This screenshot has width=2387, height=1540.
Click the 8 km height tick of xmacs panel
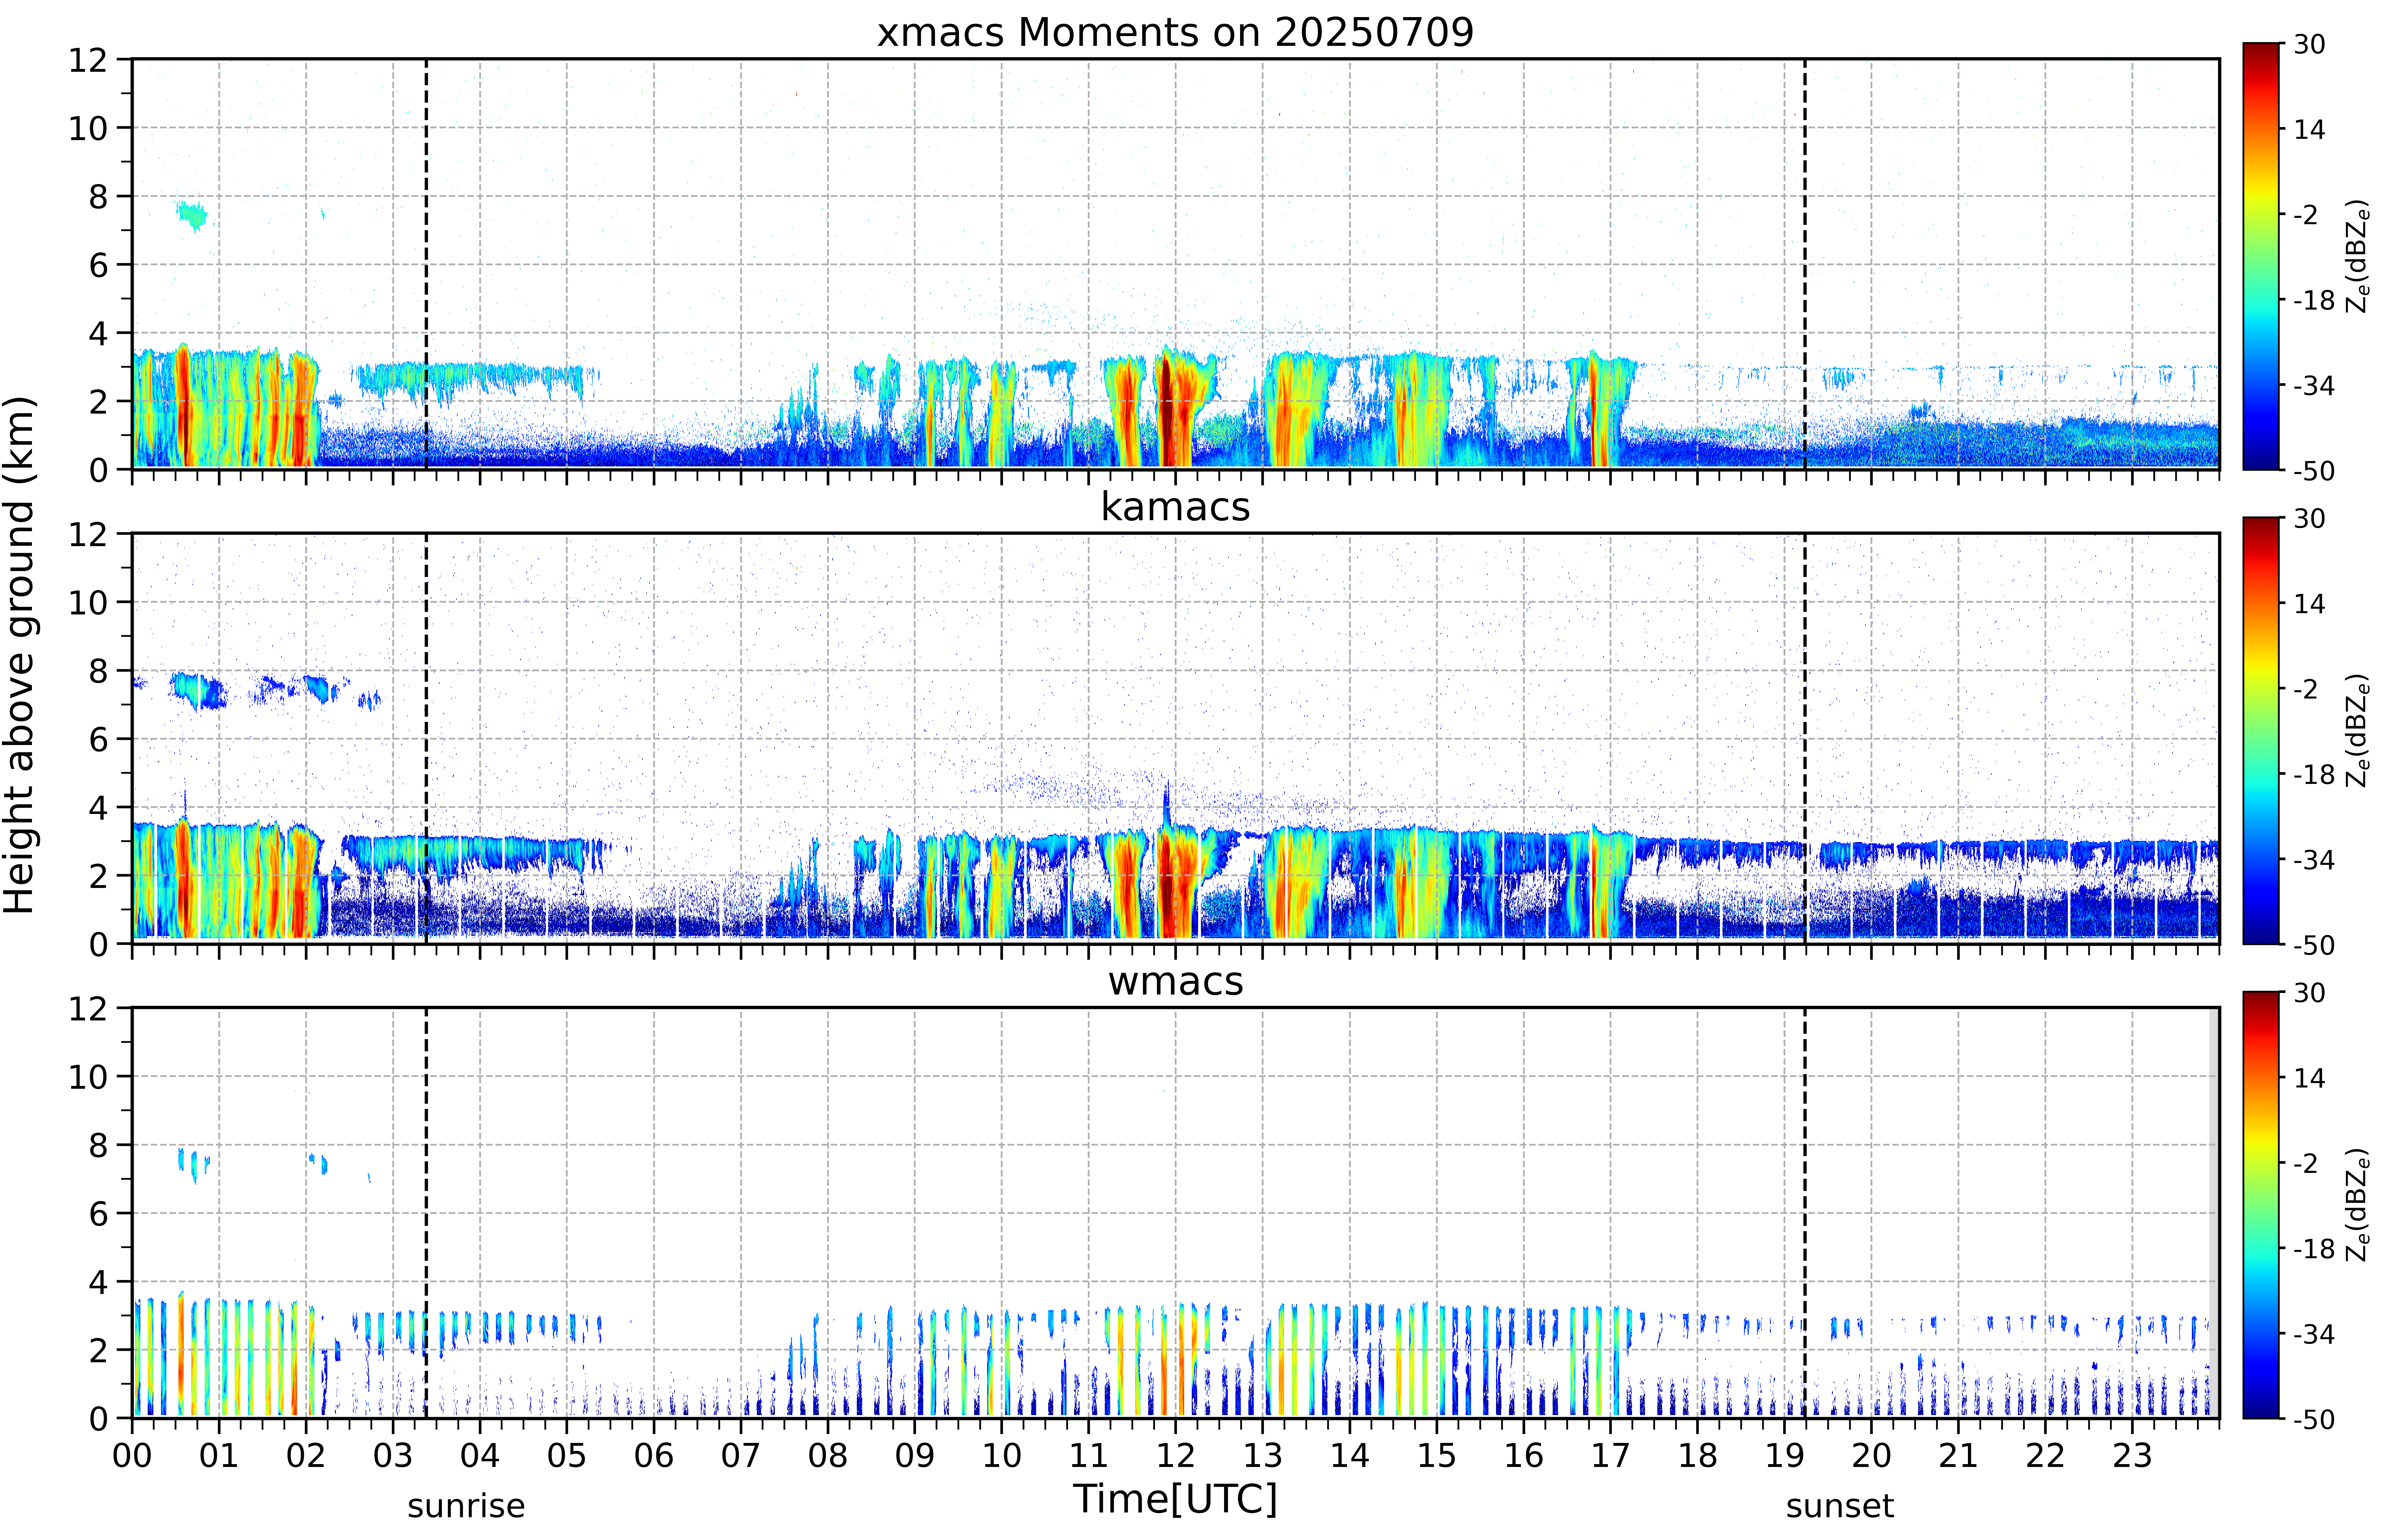tap(98, 197)
